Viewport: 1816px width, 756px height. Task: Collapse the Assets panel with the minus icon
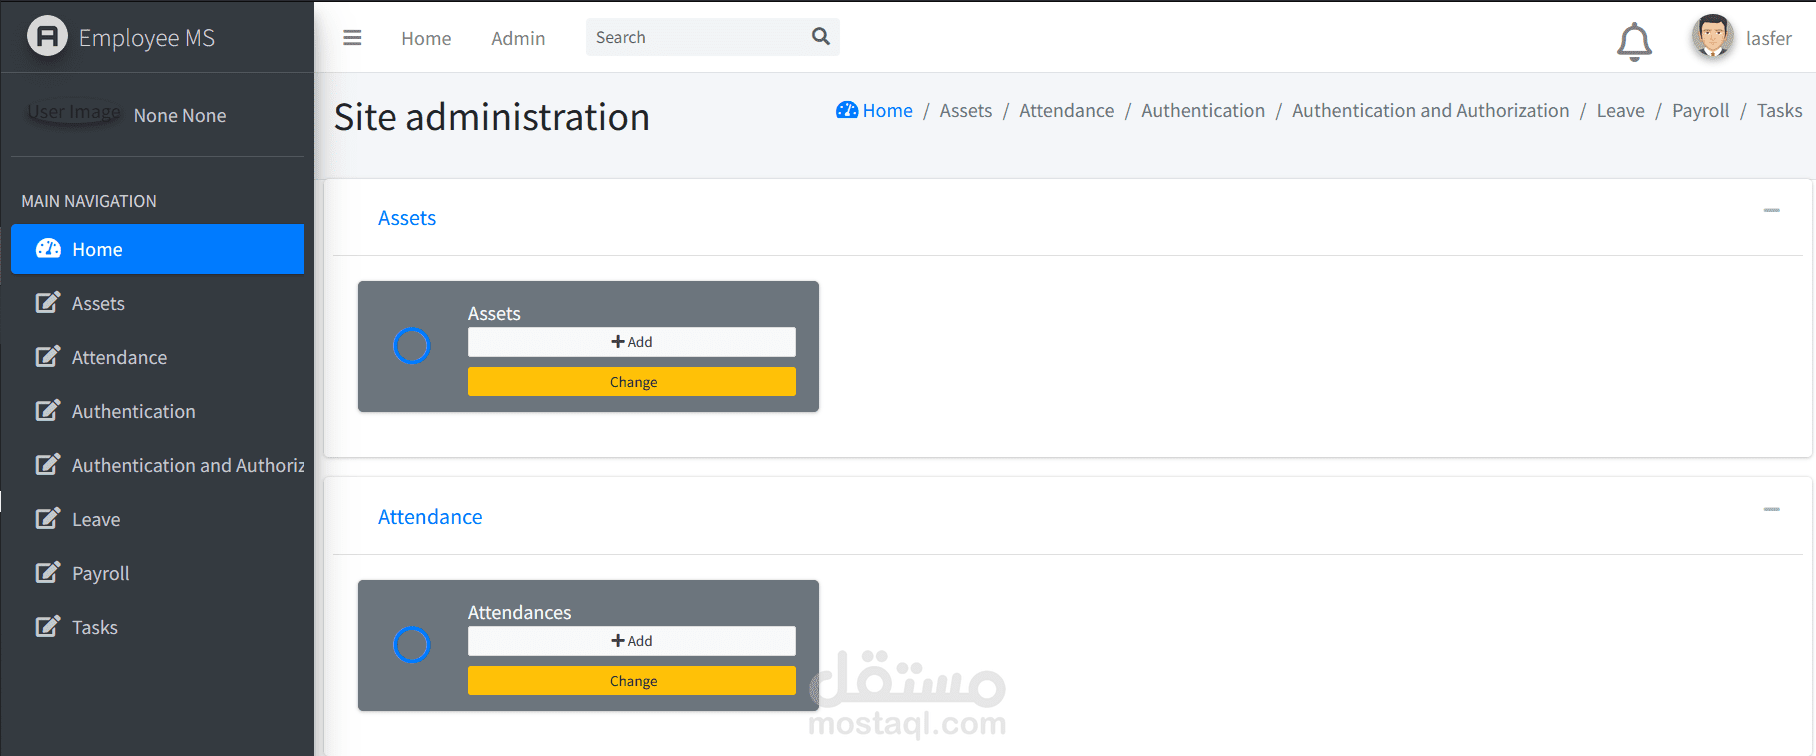[1772, 210]
